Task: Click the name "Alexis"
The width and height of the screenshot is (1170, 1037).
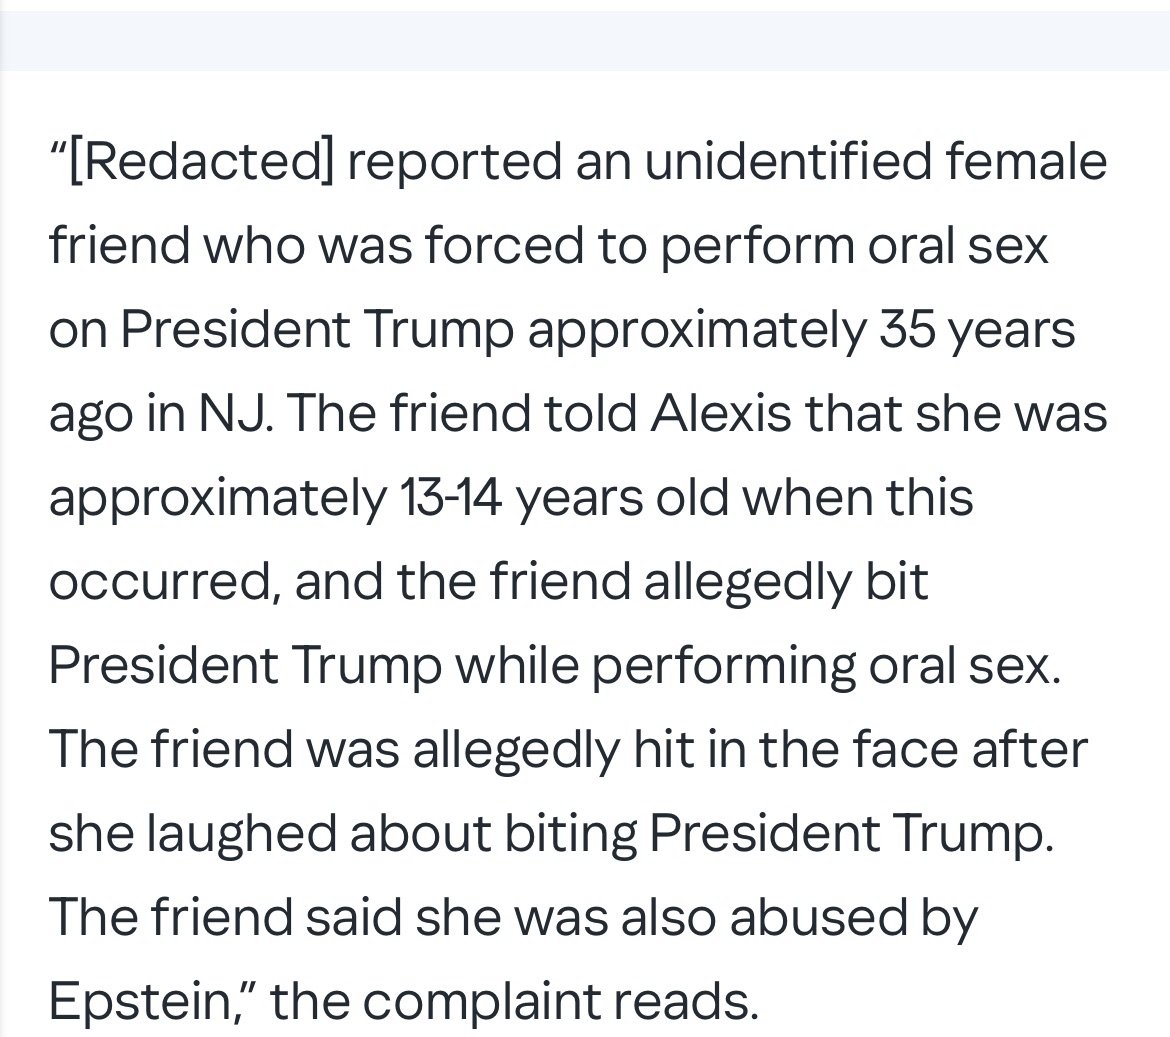Action: point(719,413)
